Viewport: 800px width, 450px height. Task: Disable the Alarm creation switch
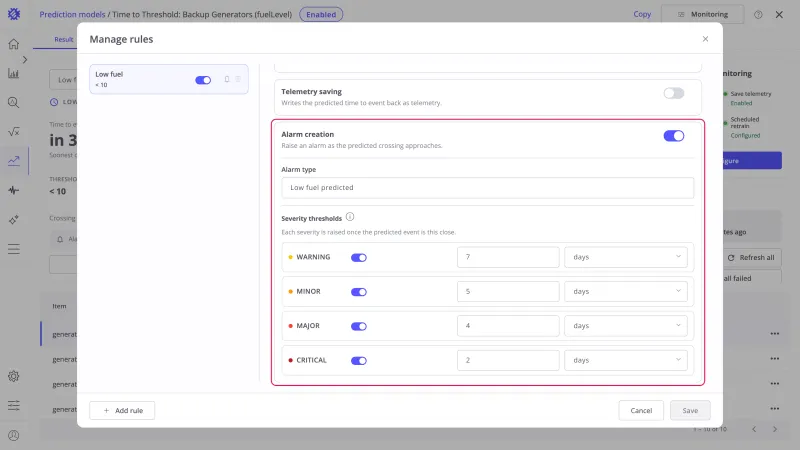click(x=673, y=136)
